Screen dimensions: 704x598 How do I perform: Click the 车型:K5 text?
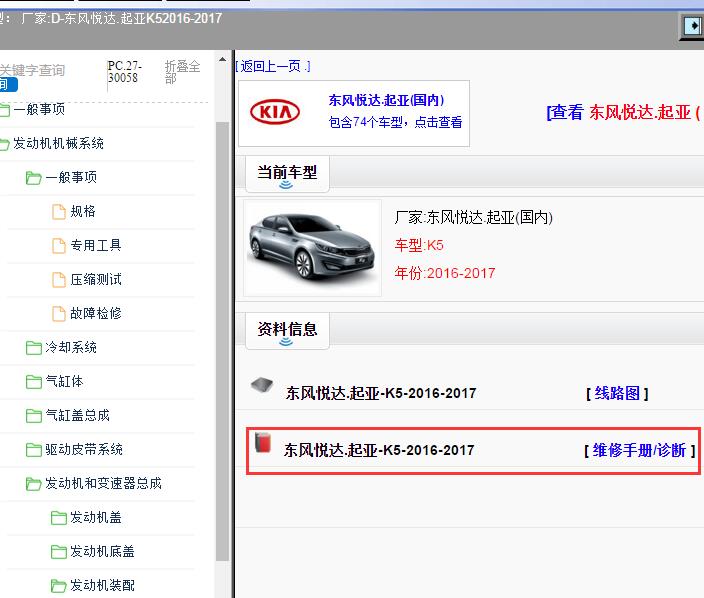(419, 246)
